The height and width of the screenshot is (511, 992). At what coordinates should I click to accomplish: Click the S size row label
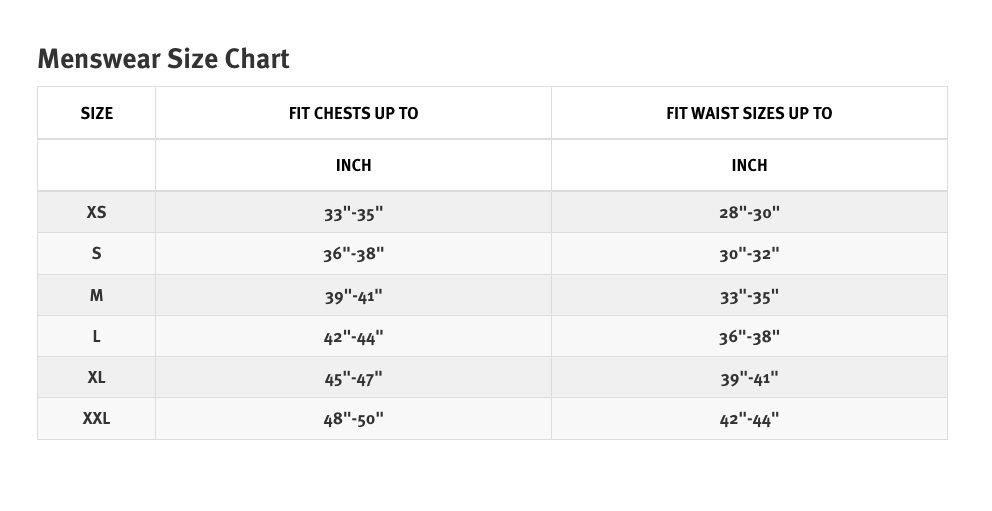[96, 253]
